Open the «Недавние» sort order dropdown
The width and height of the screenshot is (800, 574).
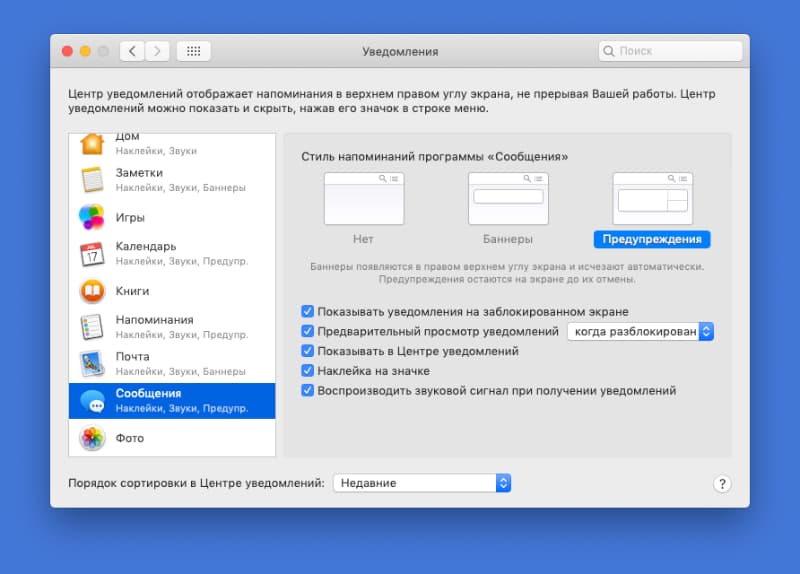coord(422,483)
